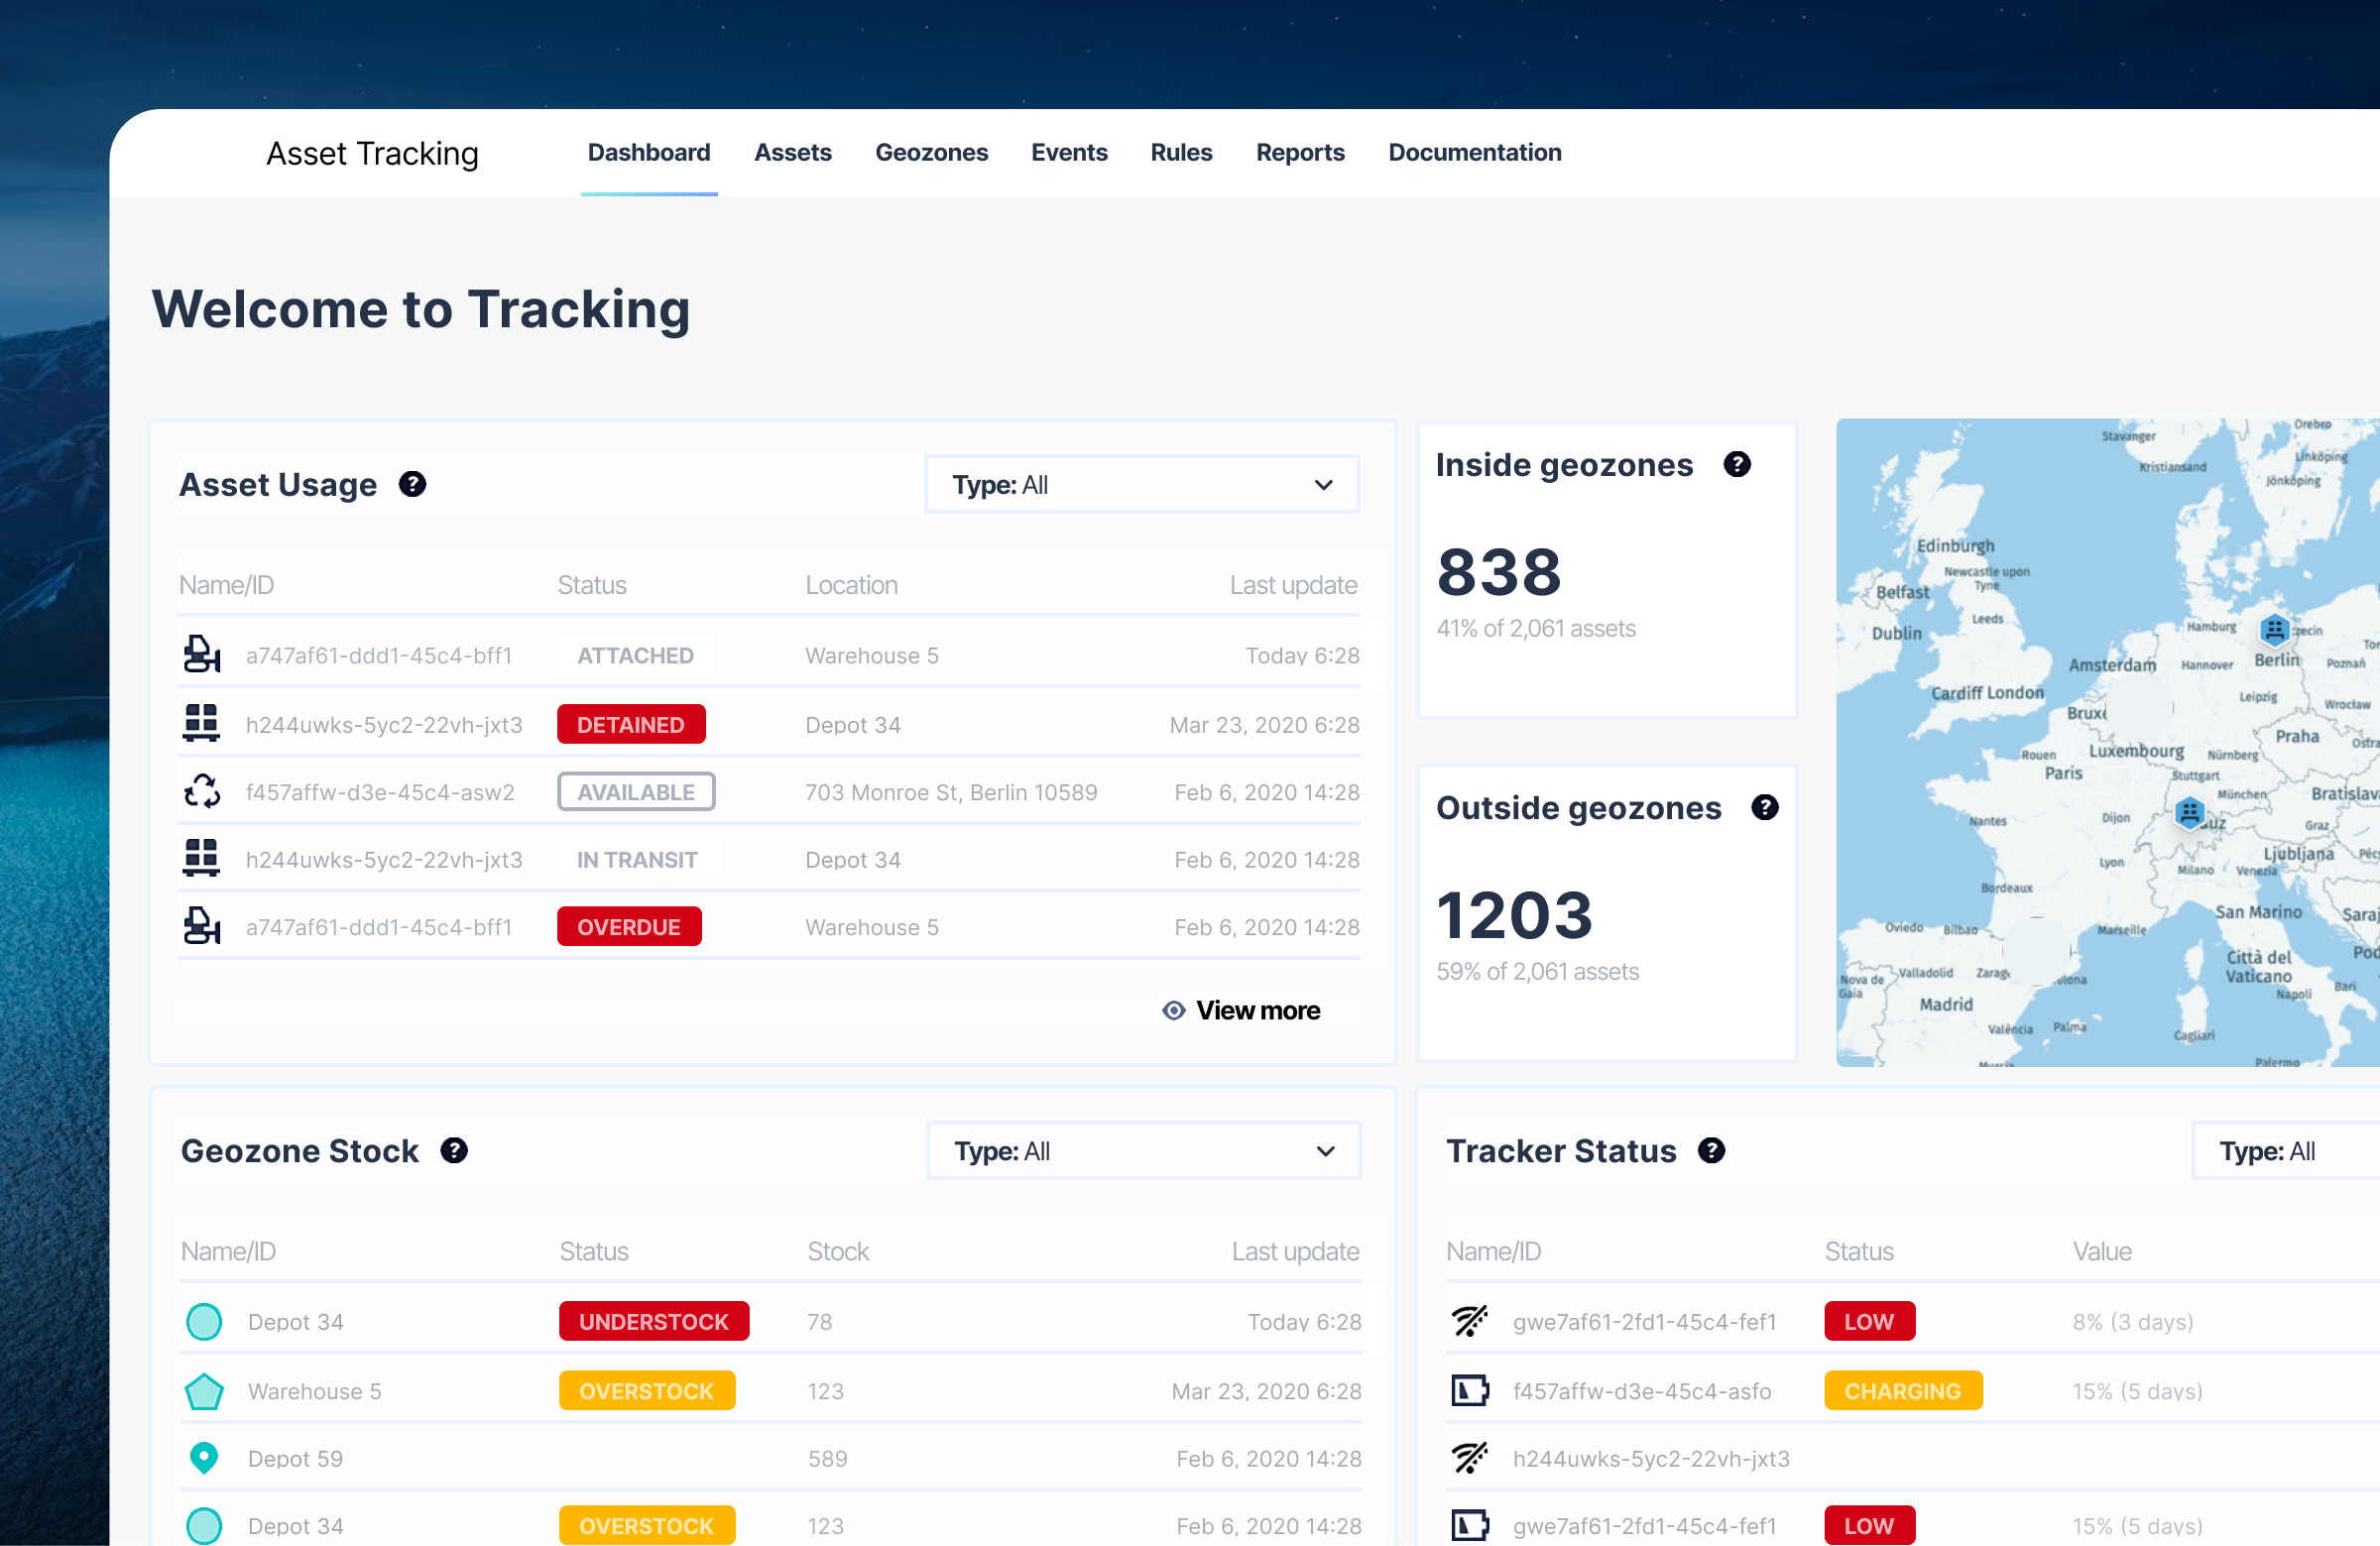Click the recycle icon next to f457affw-d3e-45c4-asw2

point(202,791)
